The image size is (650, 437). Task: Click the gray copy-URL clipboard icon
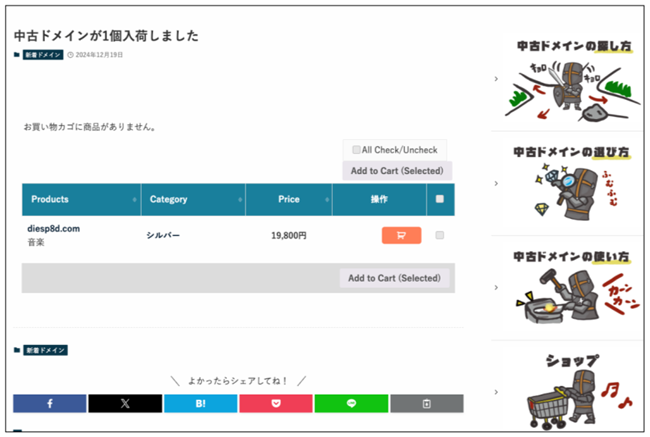tap(426, 403)
